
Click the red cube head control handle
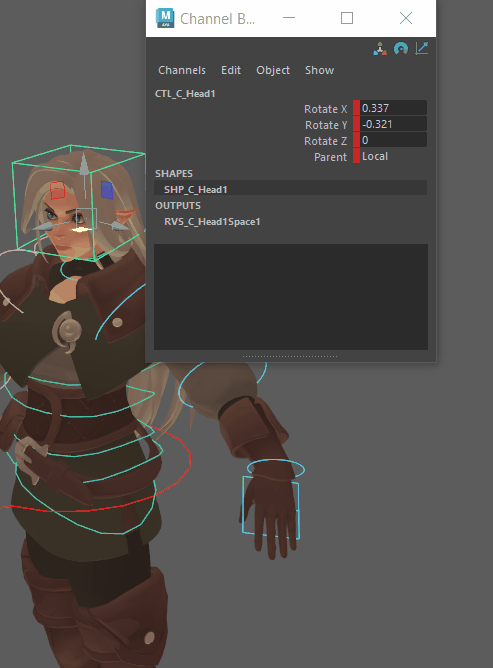58,190
